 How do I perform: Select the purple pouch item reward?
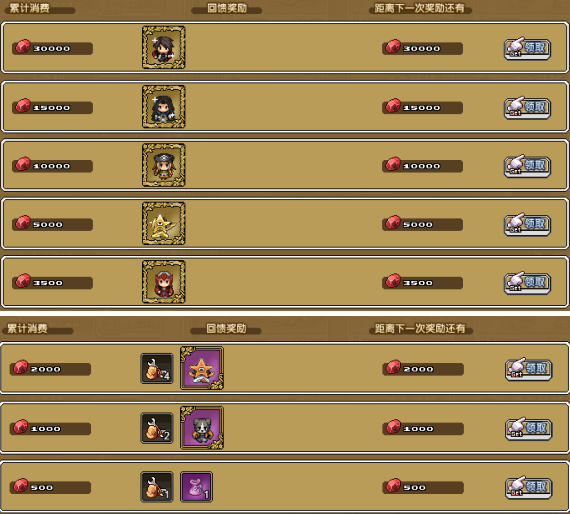pos(196,487)
